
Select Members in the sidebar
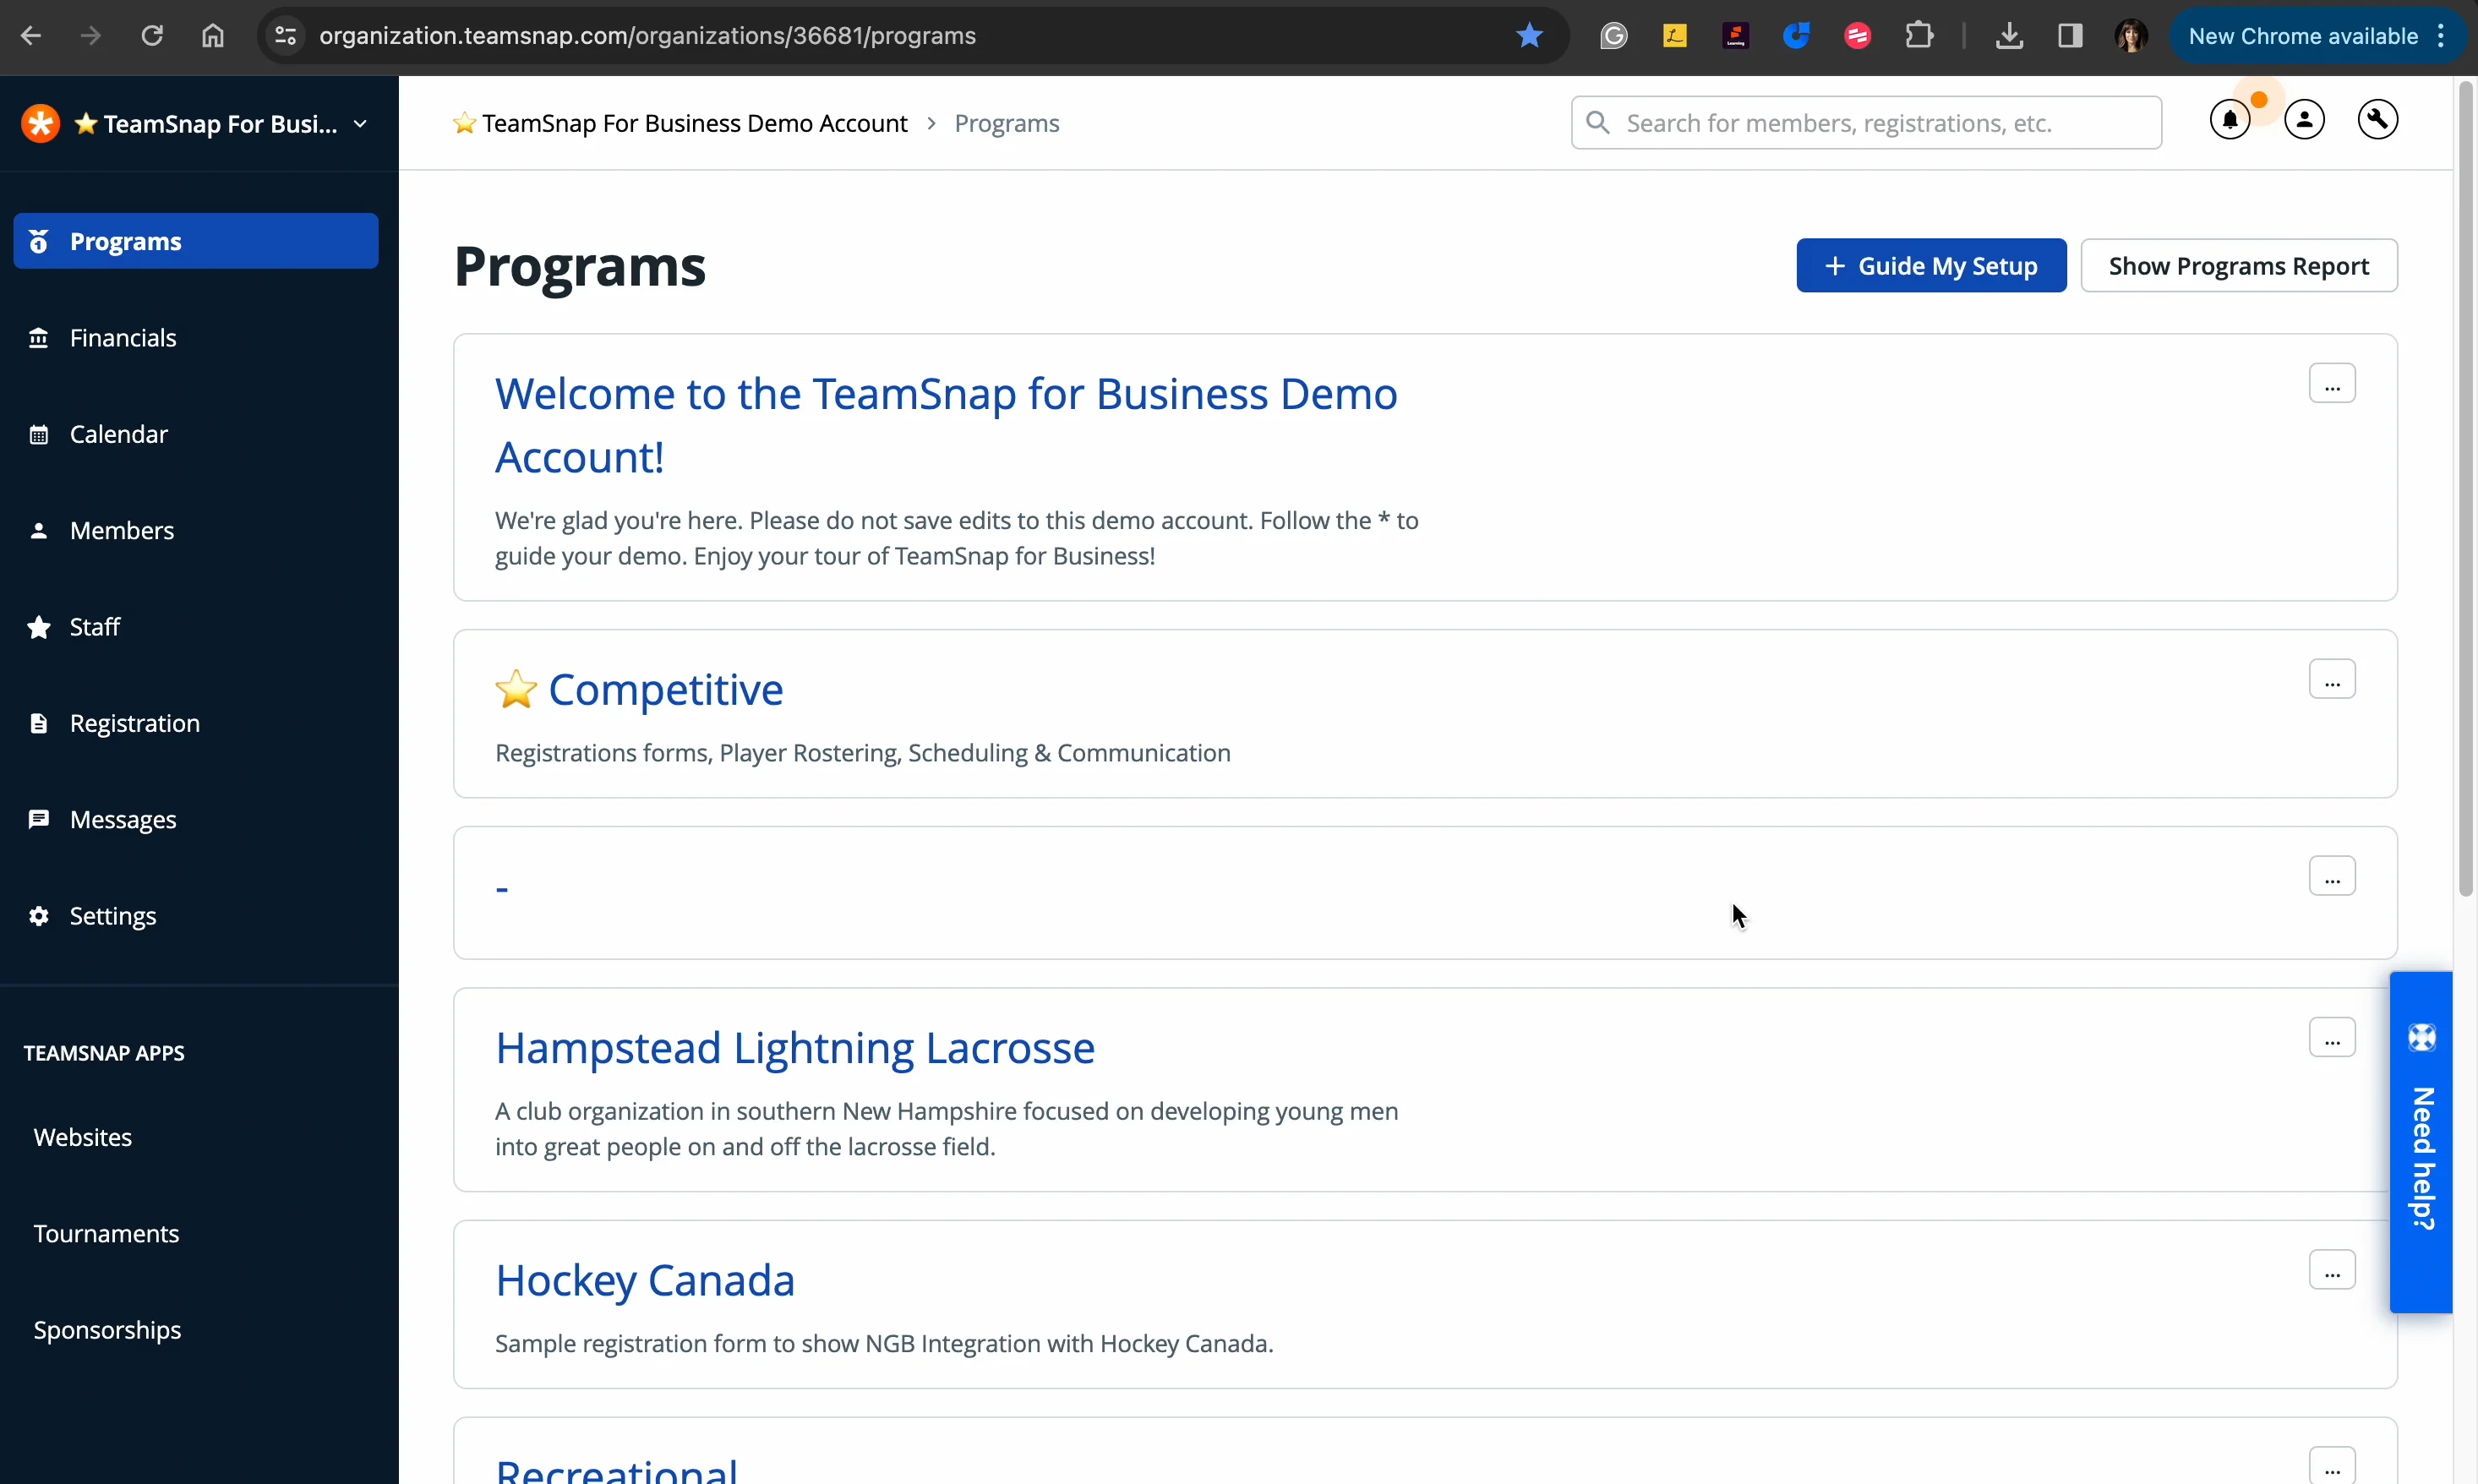196,531
